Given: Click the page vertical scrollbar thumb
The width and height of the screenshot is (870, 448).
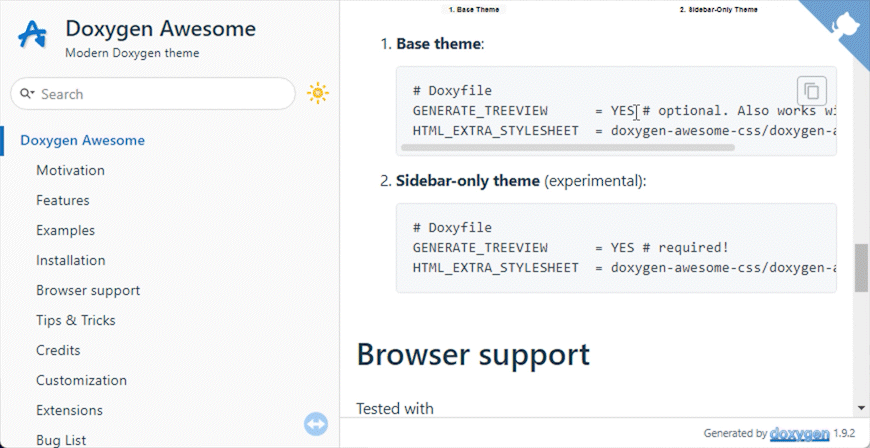Looking at the screenshot, I should click(861, 268).
